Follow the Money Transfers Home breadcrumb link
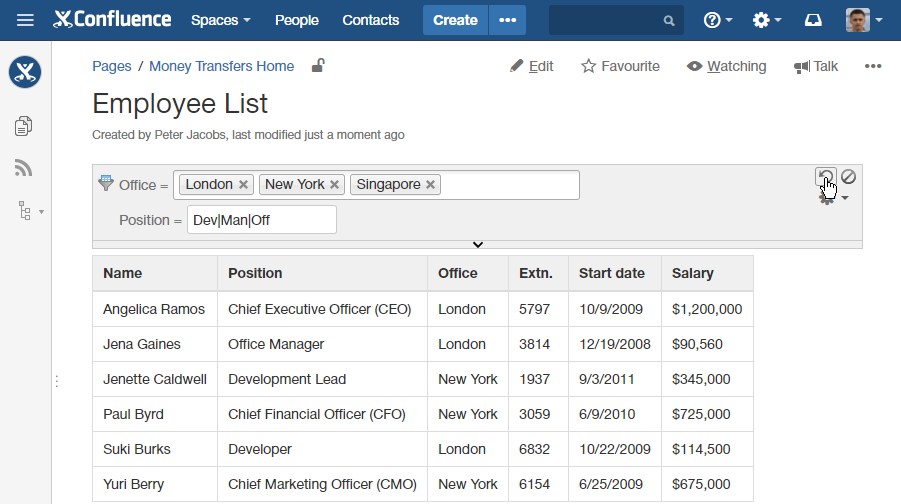Image resolution: width=901 pixels, height=504 pixels. [x=221, y=66]
